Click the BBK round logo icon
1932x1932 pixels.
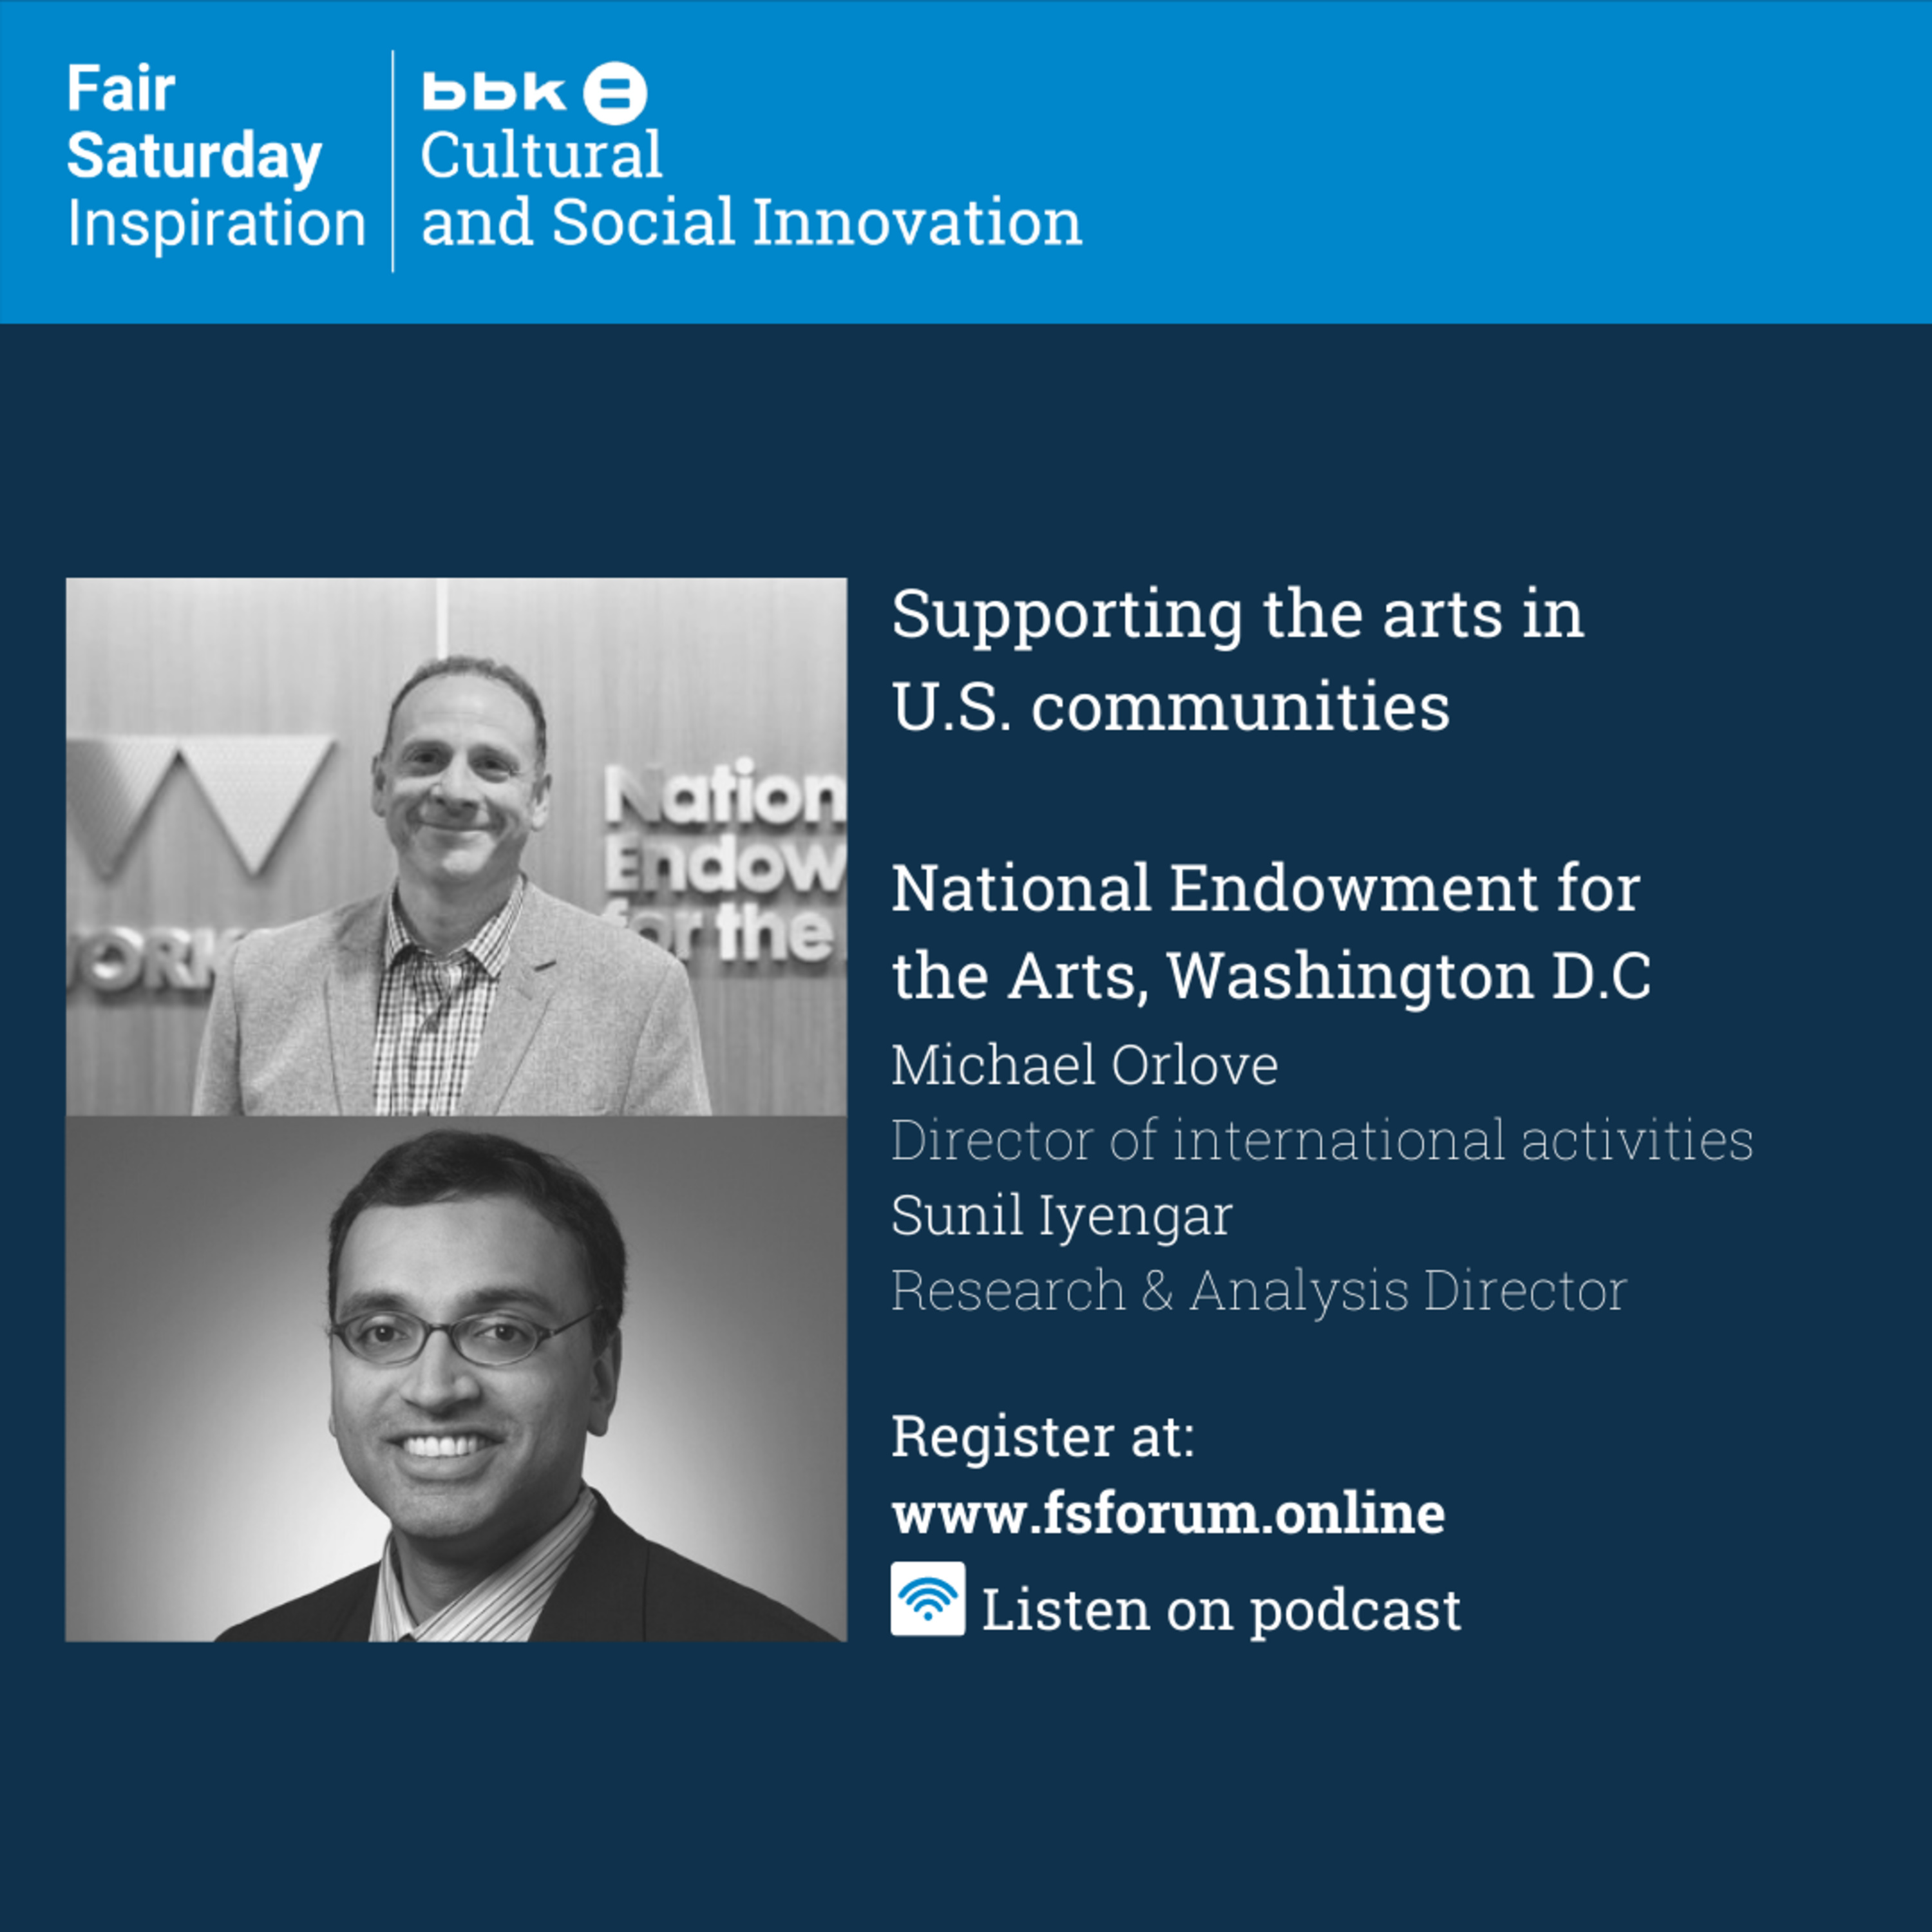[x=615, y=92]
